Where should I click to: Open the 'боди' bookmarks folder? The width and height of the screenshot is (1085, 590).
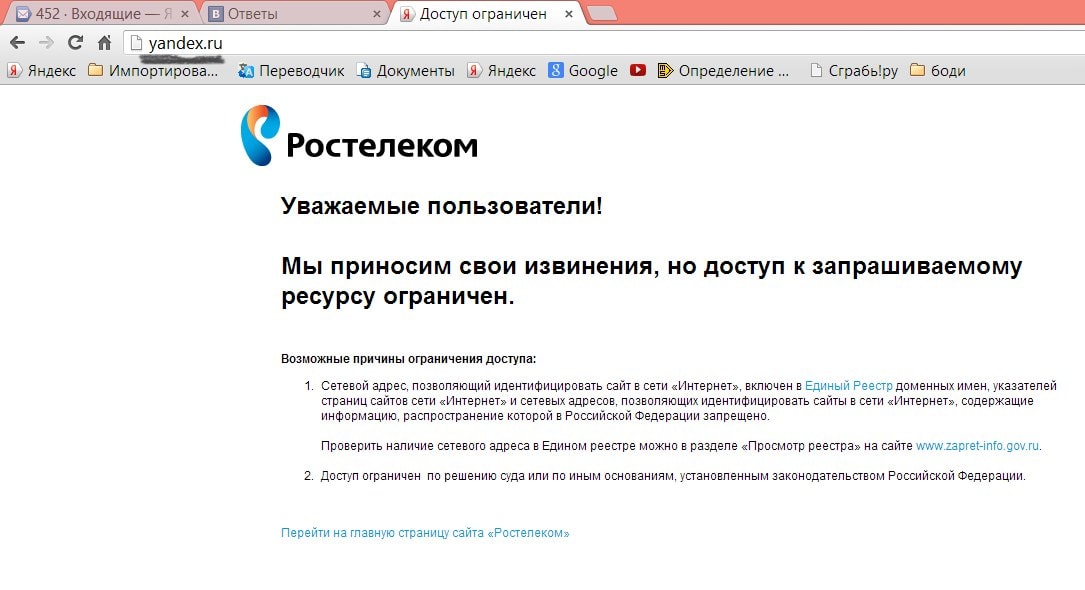[x=938, y=71]
